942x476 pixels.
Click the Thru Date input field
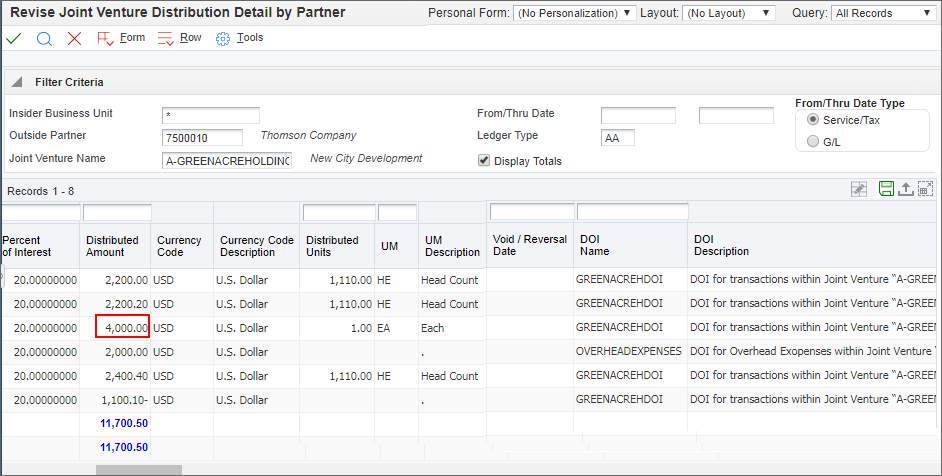click(736, 115)
